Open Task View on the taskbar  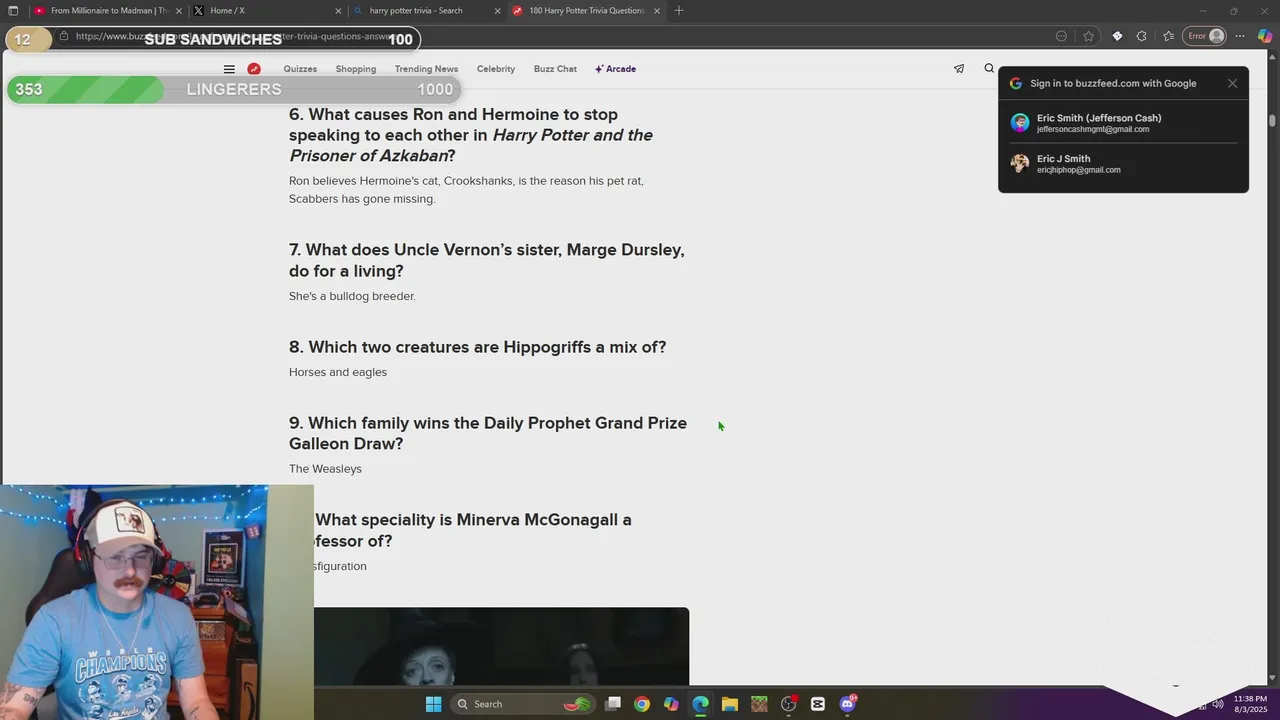[613, 704]
